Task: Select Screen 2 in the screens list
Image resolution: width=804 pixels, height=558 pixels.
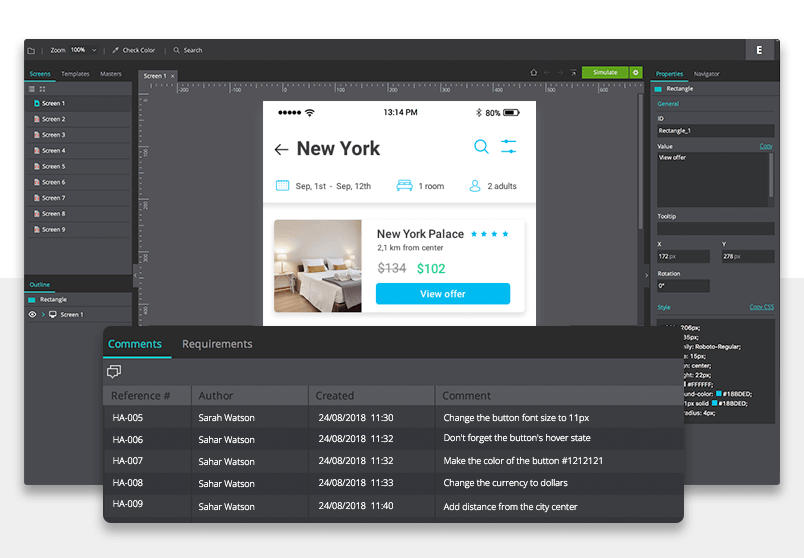Action: tap(78, 119)
